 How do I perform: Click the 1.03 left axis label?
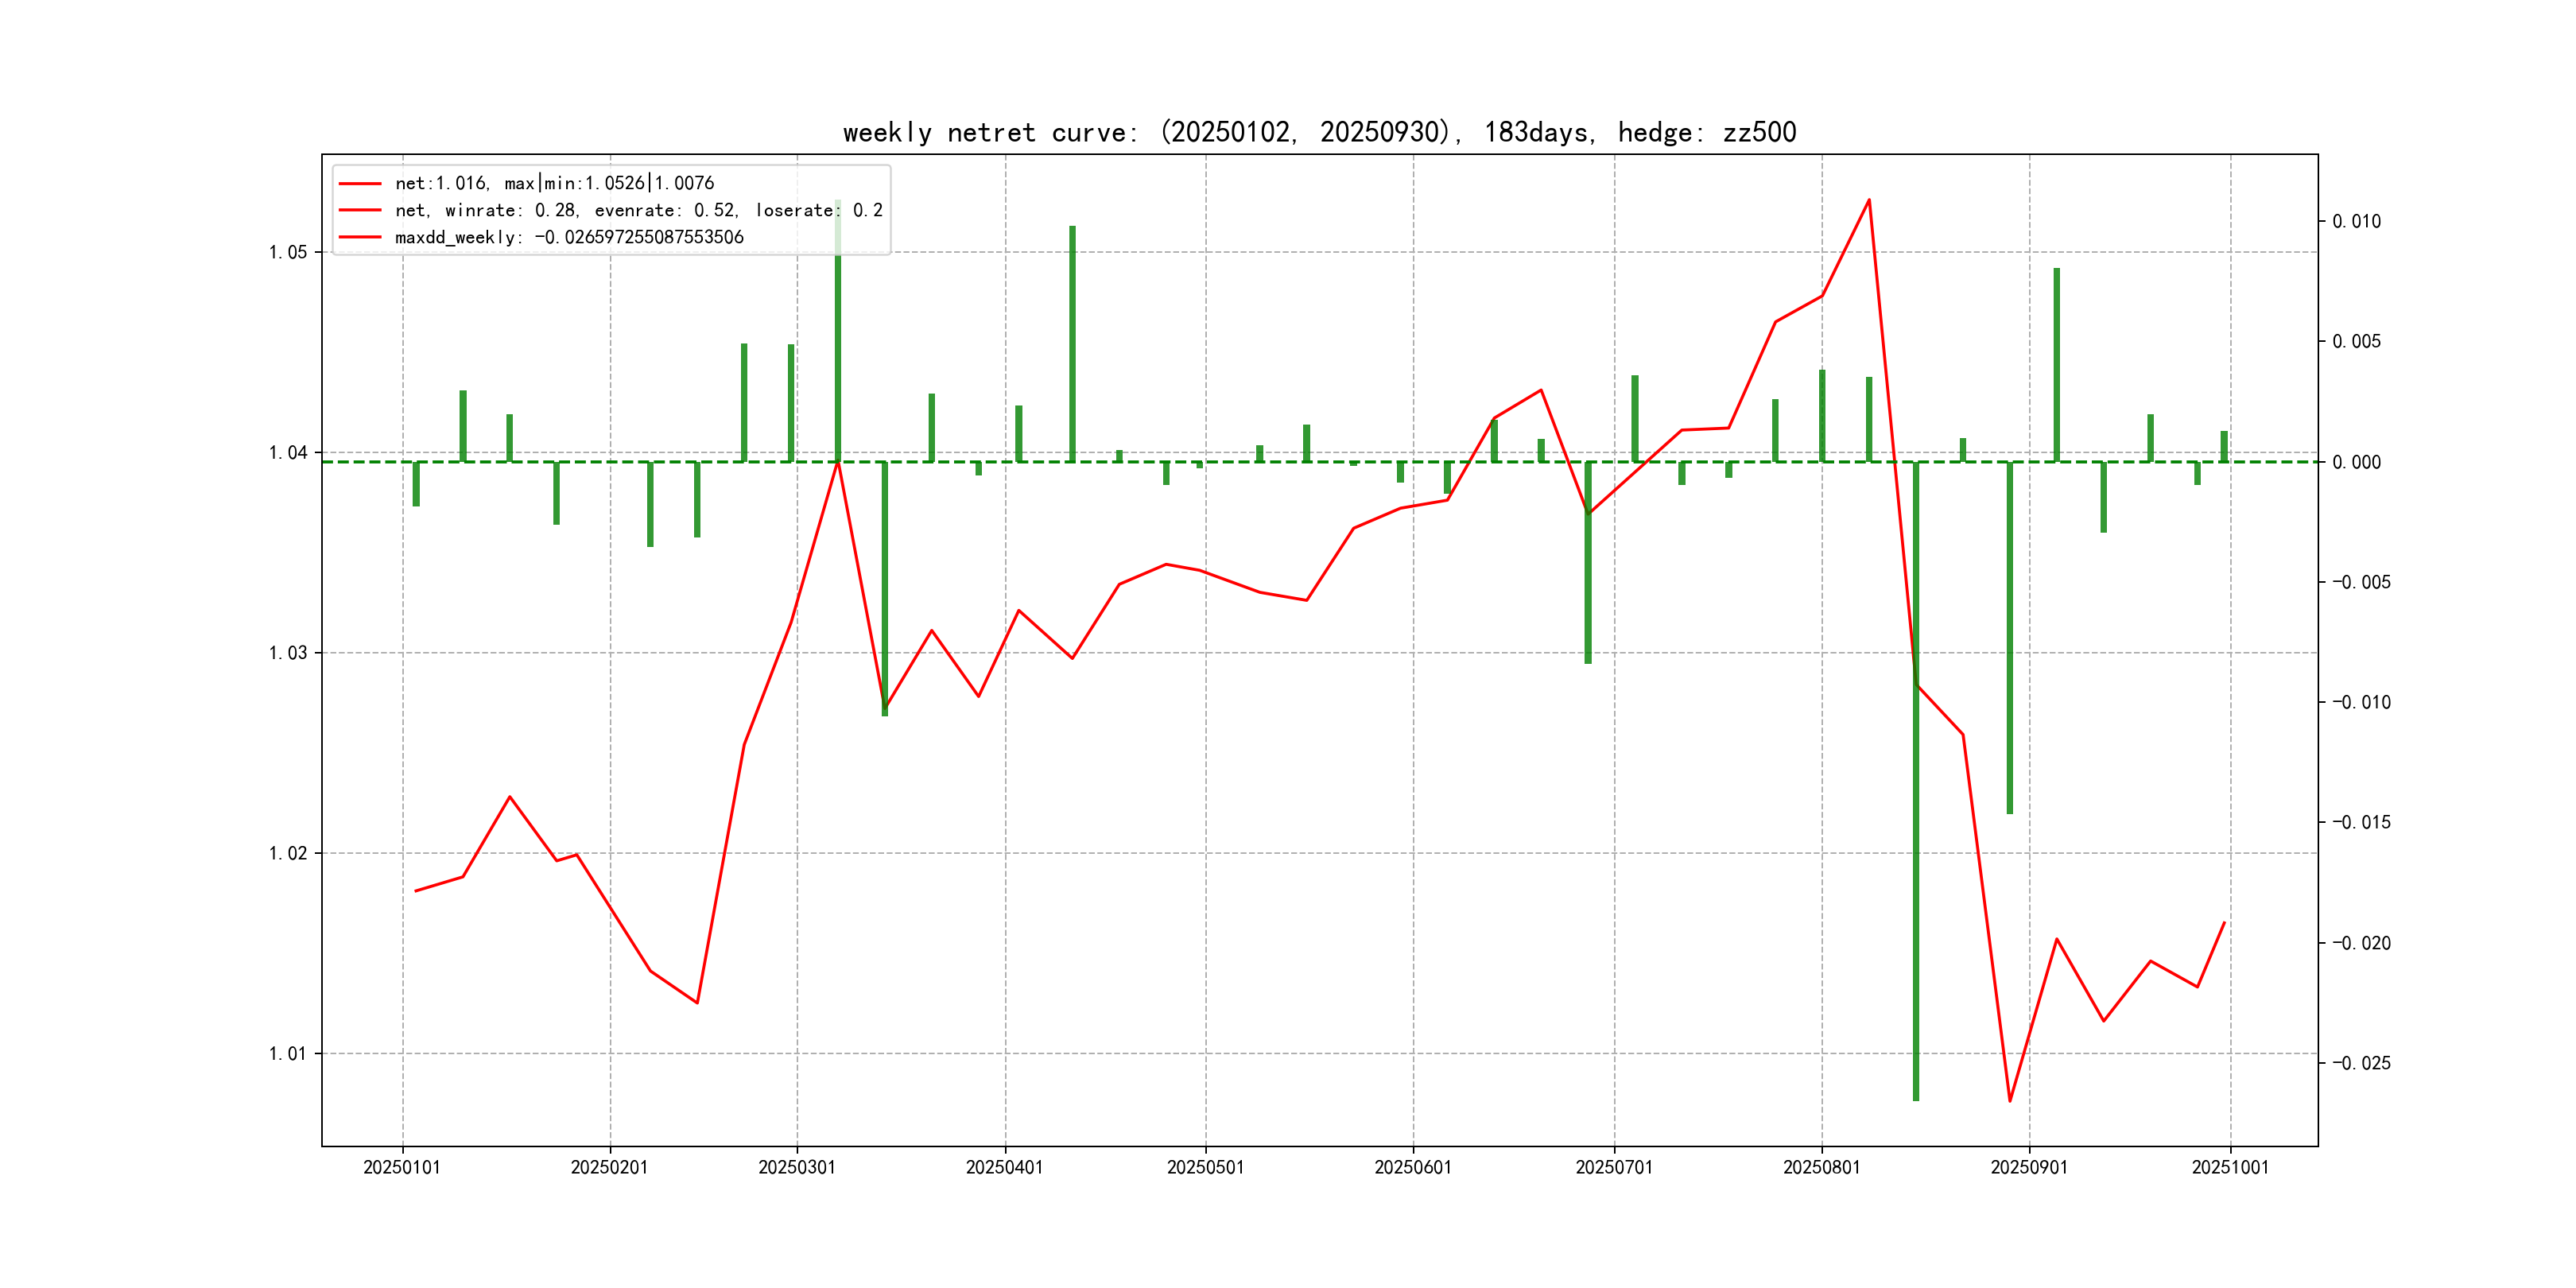(x=288, y=653)
